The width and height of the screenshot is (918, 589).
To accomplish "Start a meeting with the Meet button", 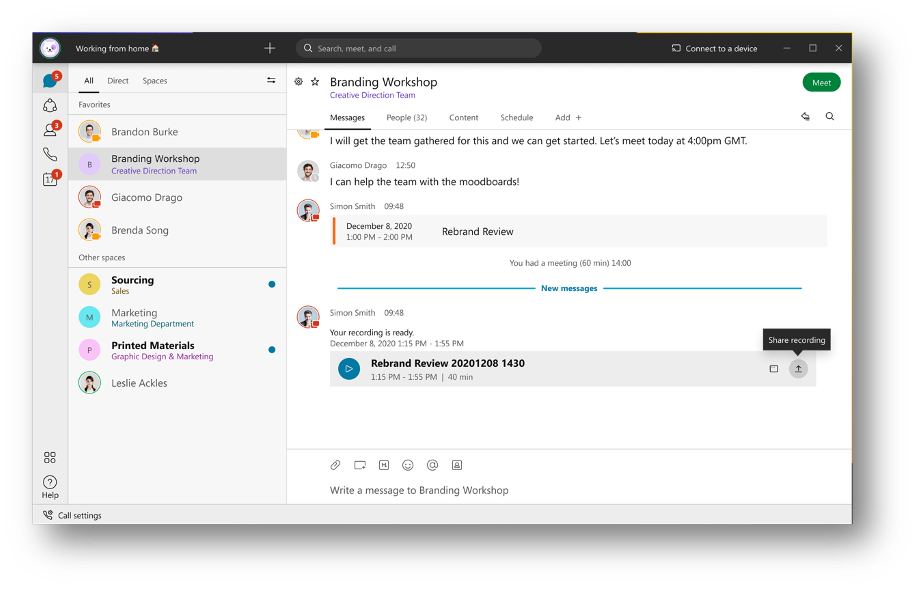I will (821, 82).
